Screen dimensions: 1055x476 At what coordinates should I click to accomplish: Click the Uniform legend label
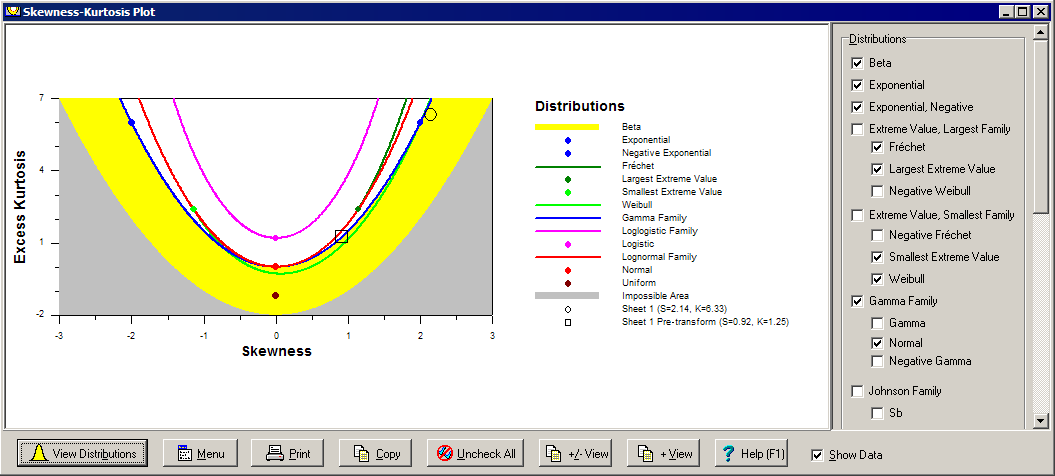coord(639,283)
